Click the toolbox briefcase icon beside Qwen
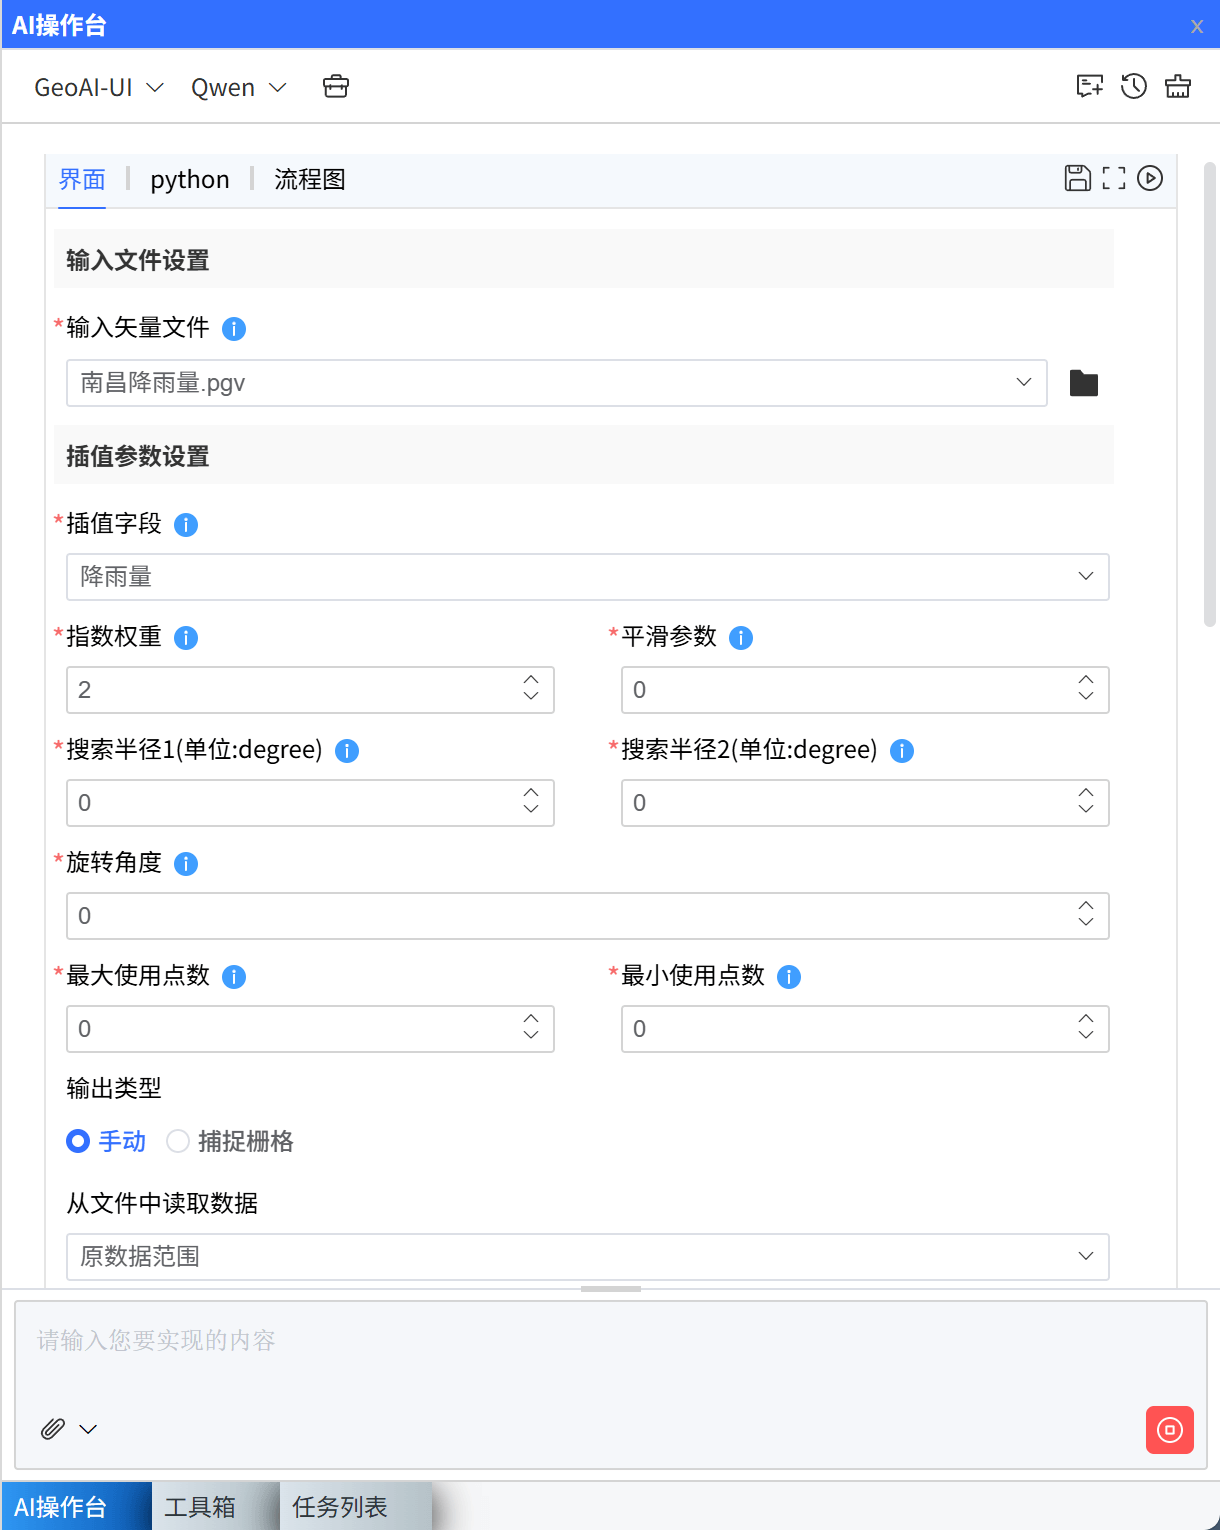Image resolution: width=1220 pixels, height=1530 pixels. click(336, 87)
